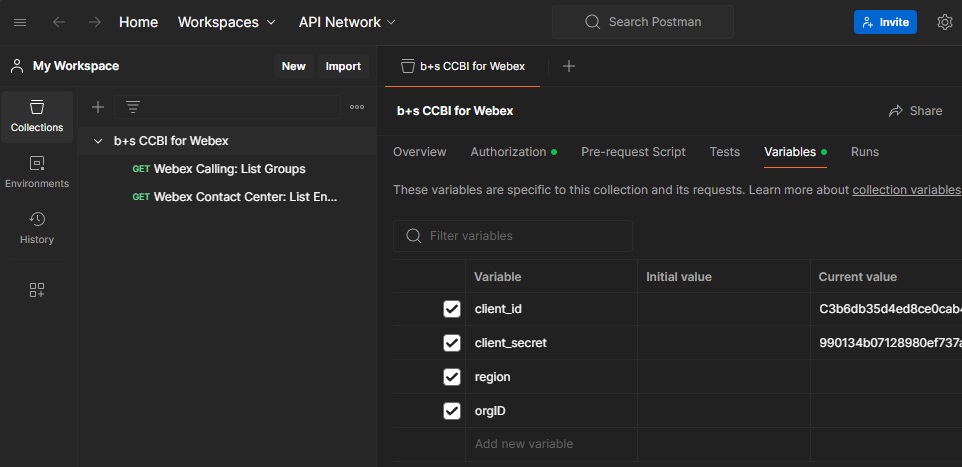The height and width of the screenshot is (467, 962).
Task: Click the client_secret variable name cell
Action: click(551, 342)
